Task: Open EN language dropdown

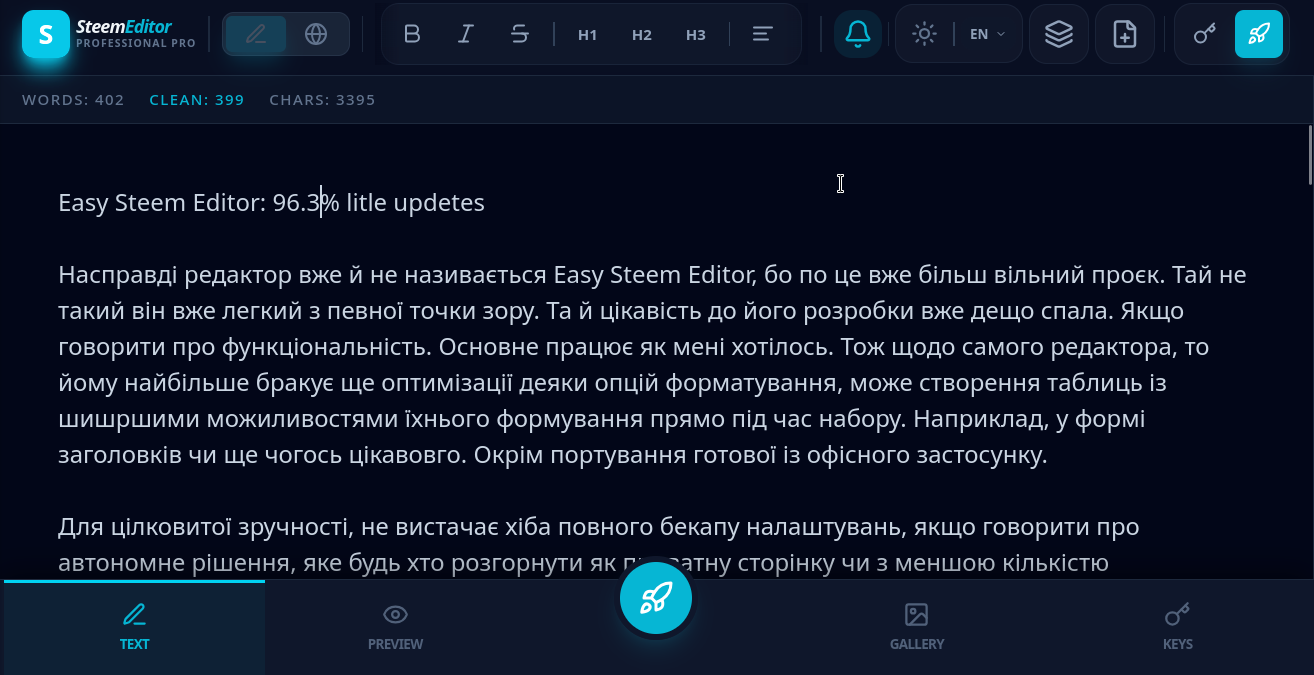Action: pyautogui.click(x=988, y=34)
